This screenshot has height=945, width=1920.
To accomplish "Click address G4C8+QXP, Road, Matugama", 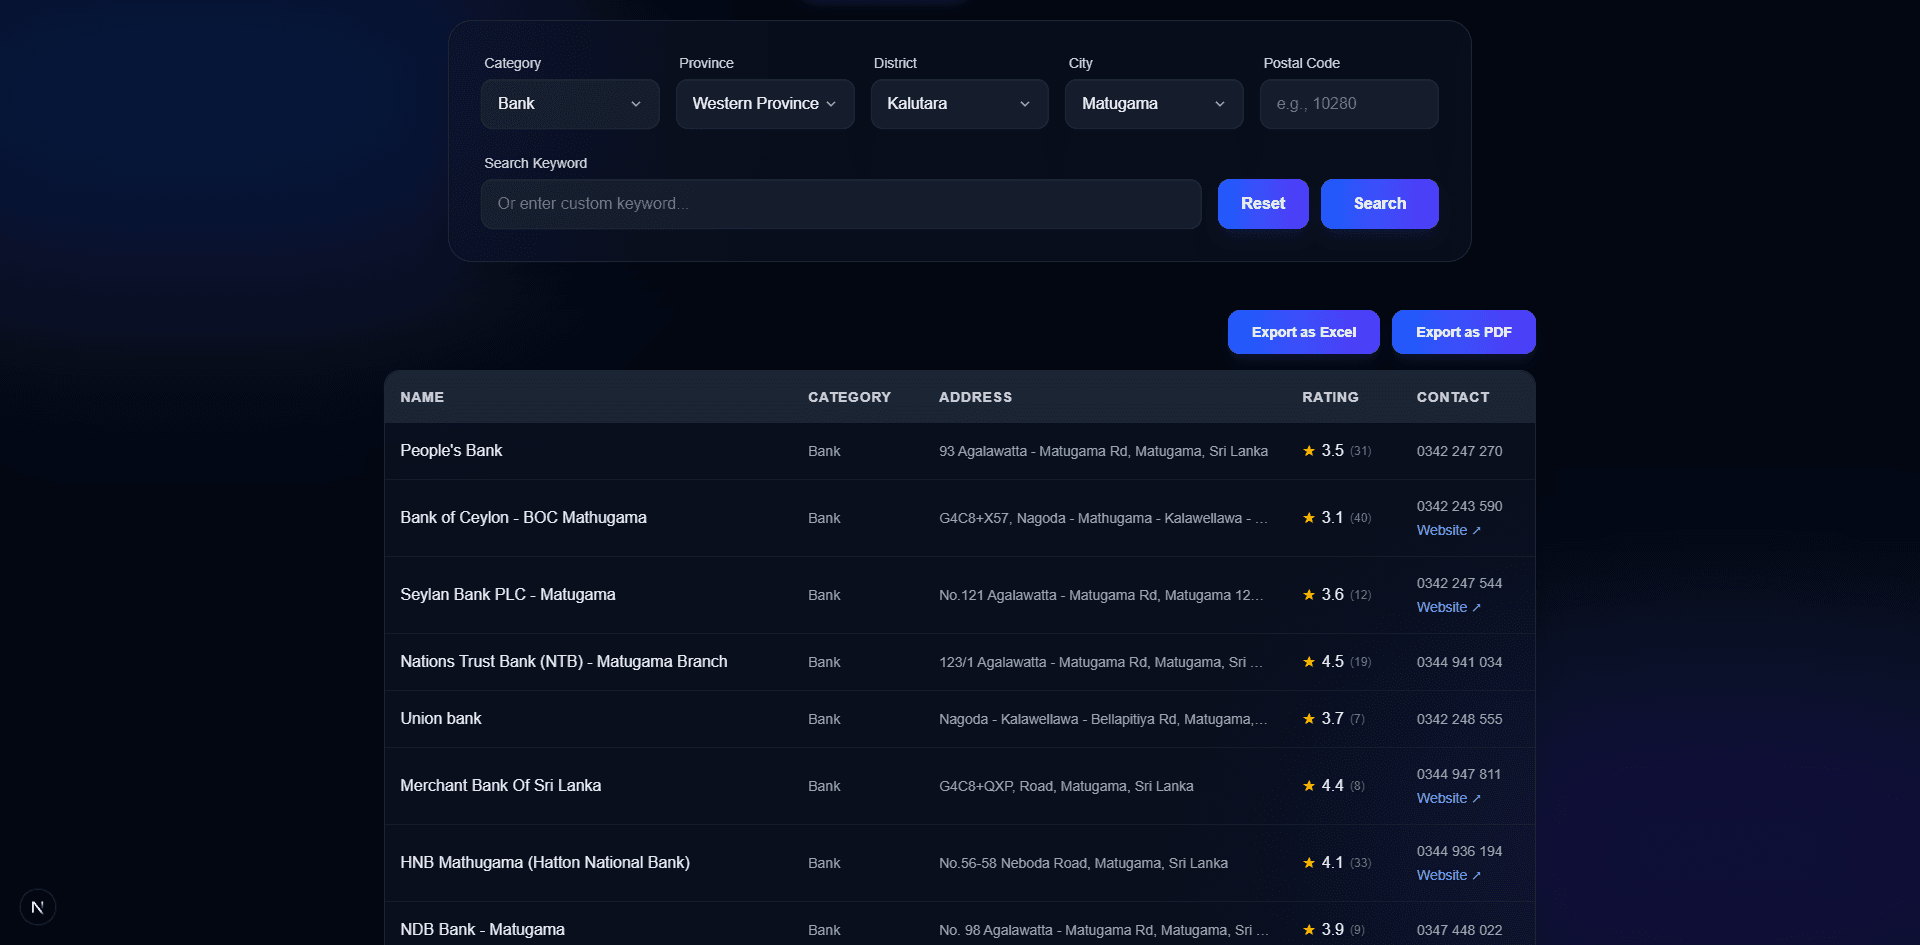I will [1066, 786].
